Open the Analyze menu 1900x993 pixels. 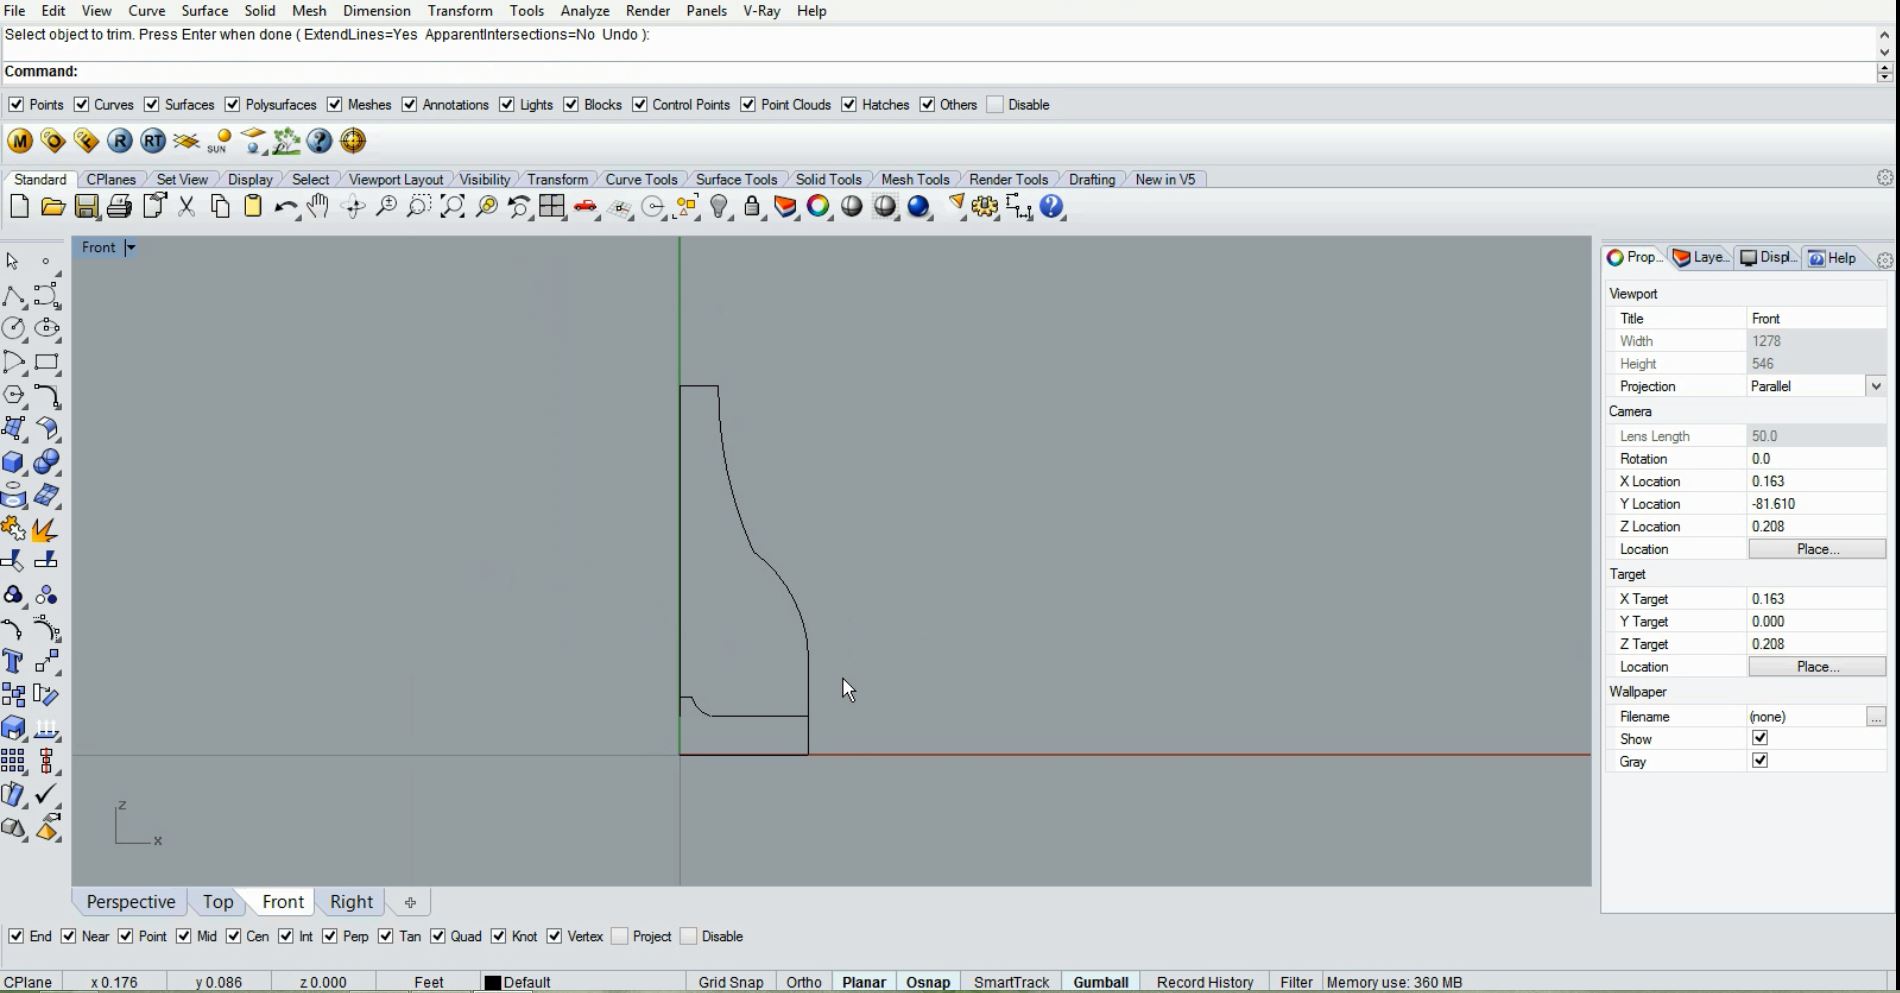[x=585, y=11]
